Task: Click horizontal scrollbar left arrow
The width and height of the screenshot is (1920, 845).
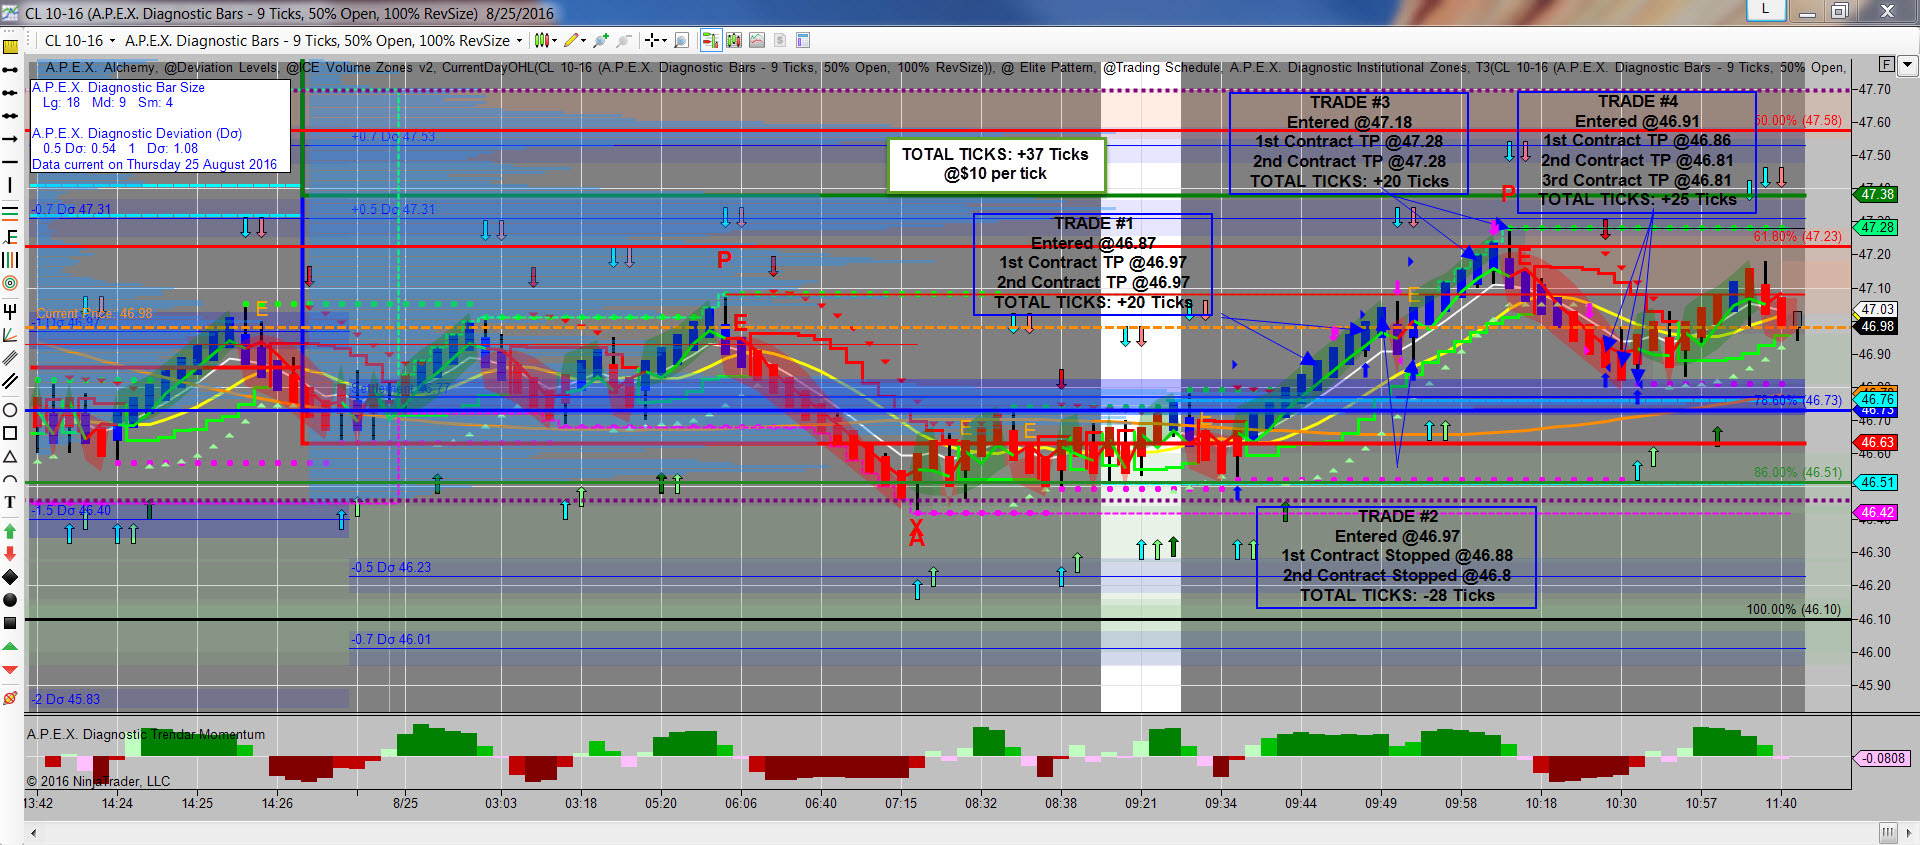Action: [x=34, y=832]
